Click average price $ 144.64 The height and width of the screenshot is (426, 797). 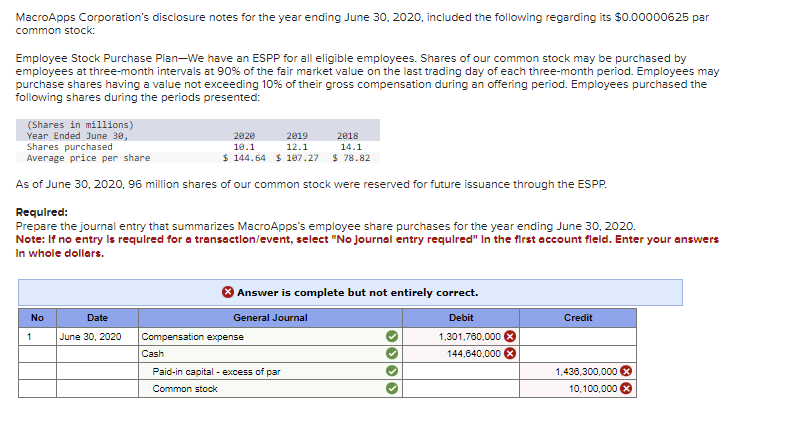pyautogui.click(x=244, y=158)
